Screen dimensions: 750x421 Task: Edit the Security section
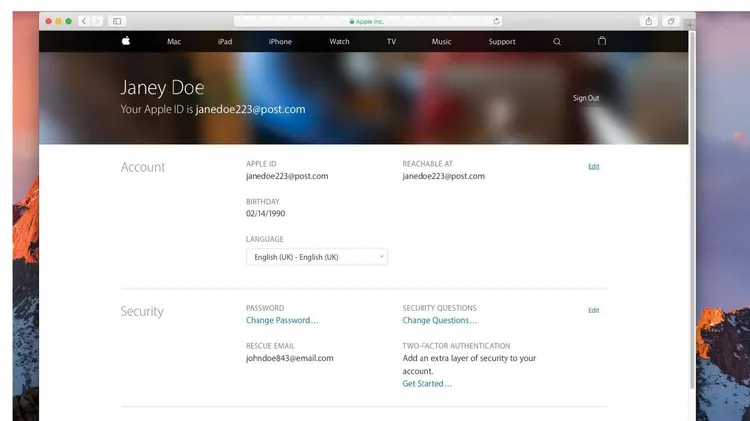pyautogui.click(x=594, y=310)
